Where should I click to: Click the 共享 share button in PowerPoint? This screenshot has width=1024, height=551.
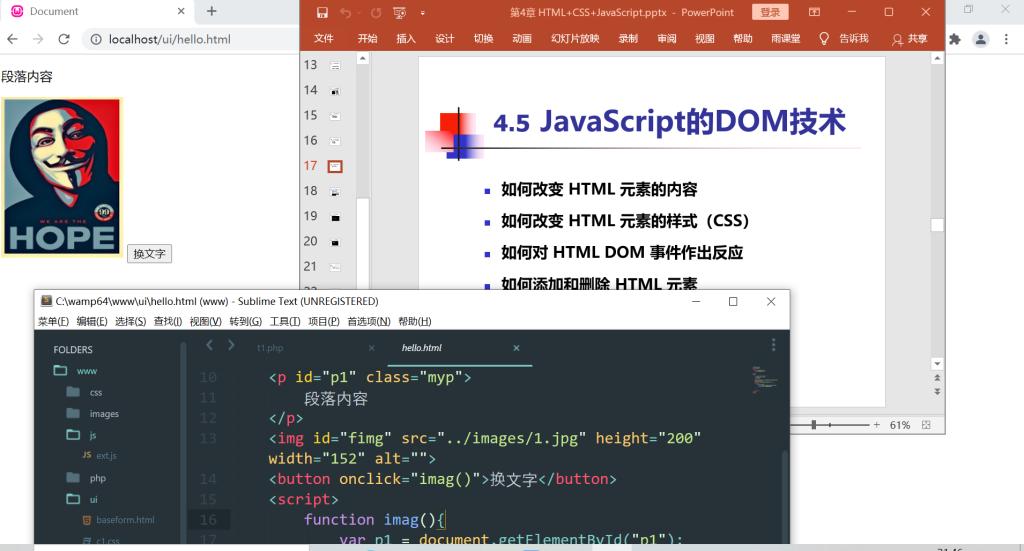pyautogui.click(x=910, y=39)
